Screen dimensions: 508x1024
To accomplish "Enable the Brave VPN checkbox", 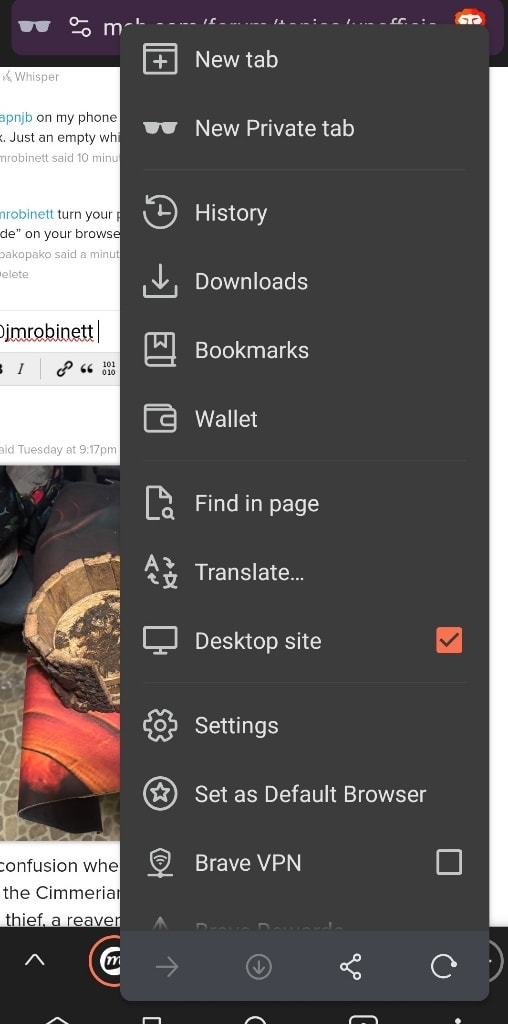I will click(x=449, y=862).
